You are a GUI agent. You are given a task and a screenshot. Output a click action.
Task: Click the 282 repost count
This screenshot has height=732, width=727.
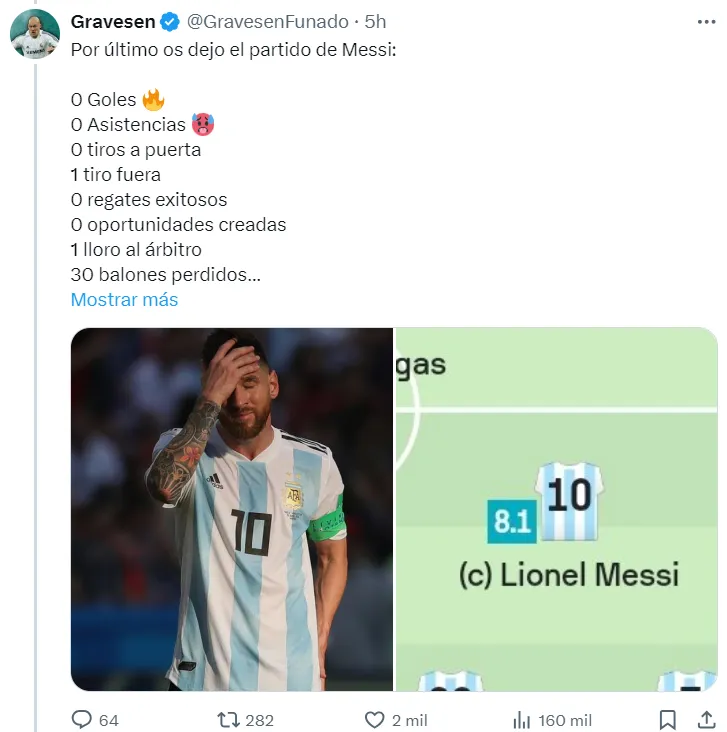(x=259, y=720)
